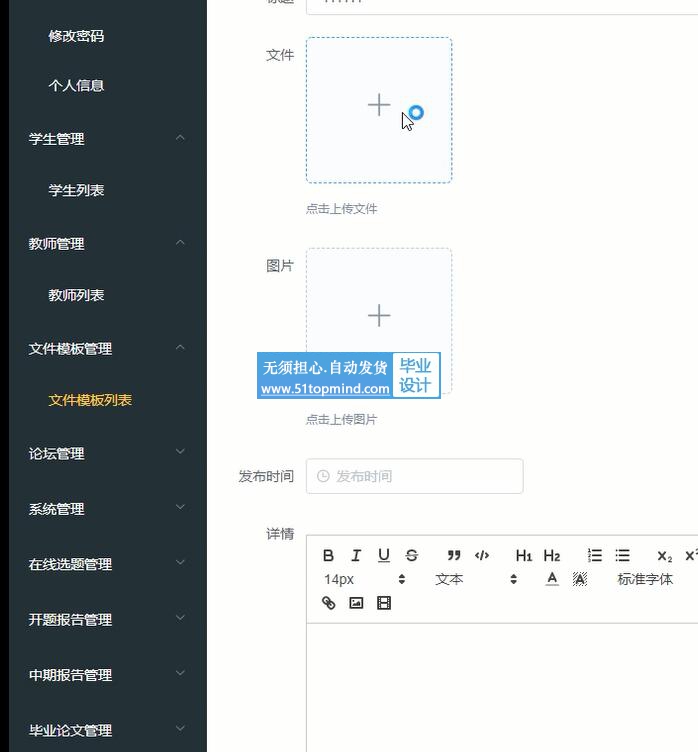Viewport: 698px width, 752px height.
Task: Toggle the bulleted list format
Action: [x=622, y=556]
